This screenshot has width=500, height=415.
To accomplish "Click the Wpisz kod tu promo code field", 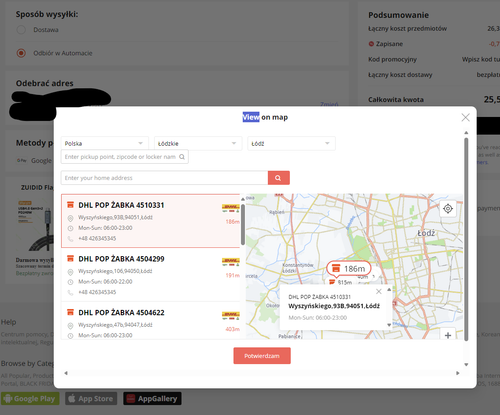I will click(481, 59).
